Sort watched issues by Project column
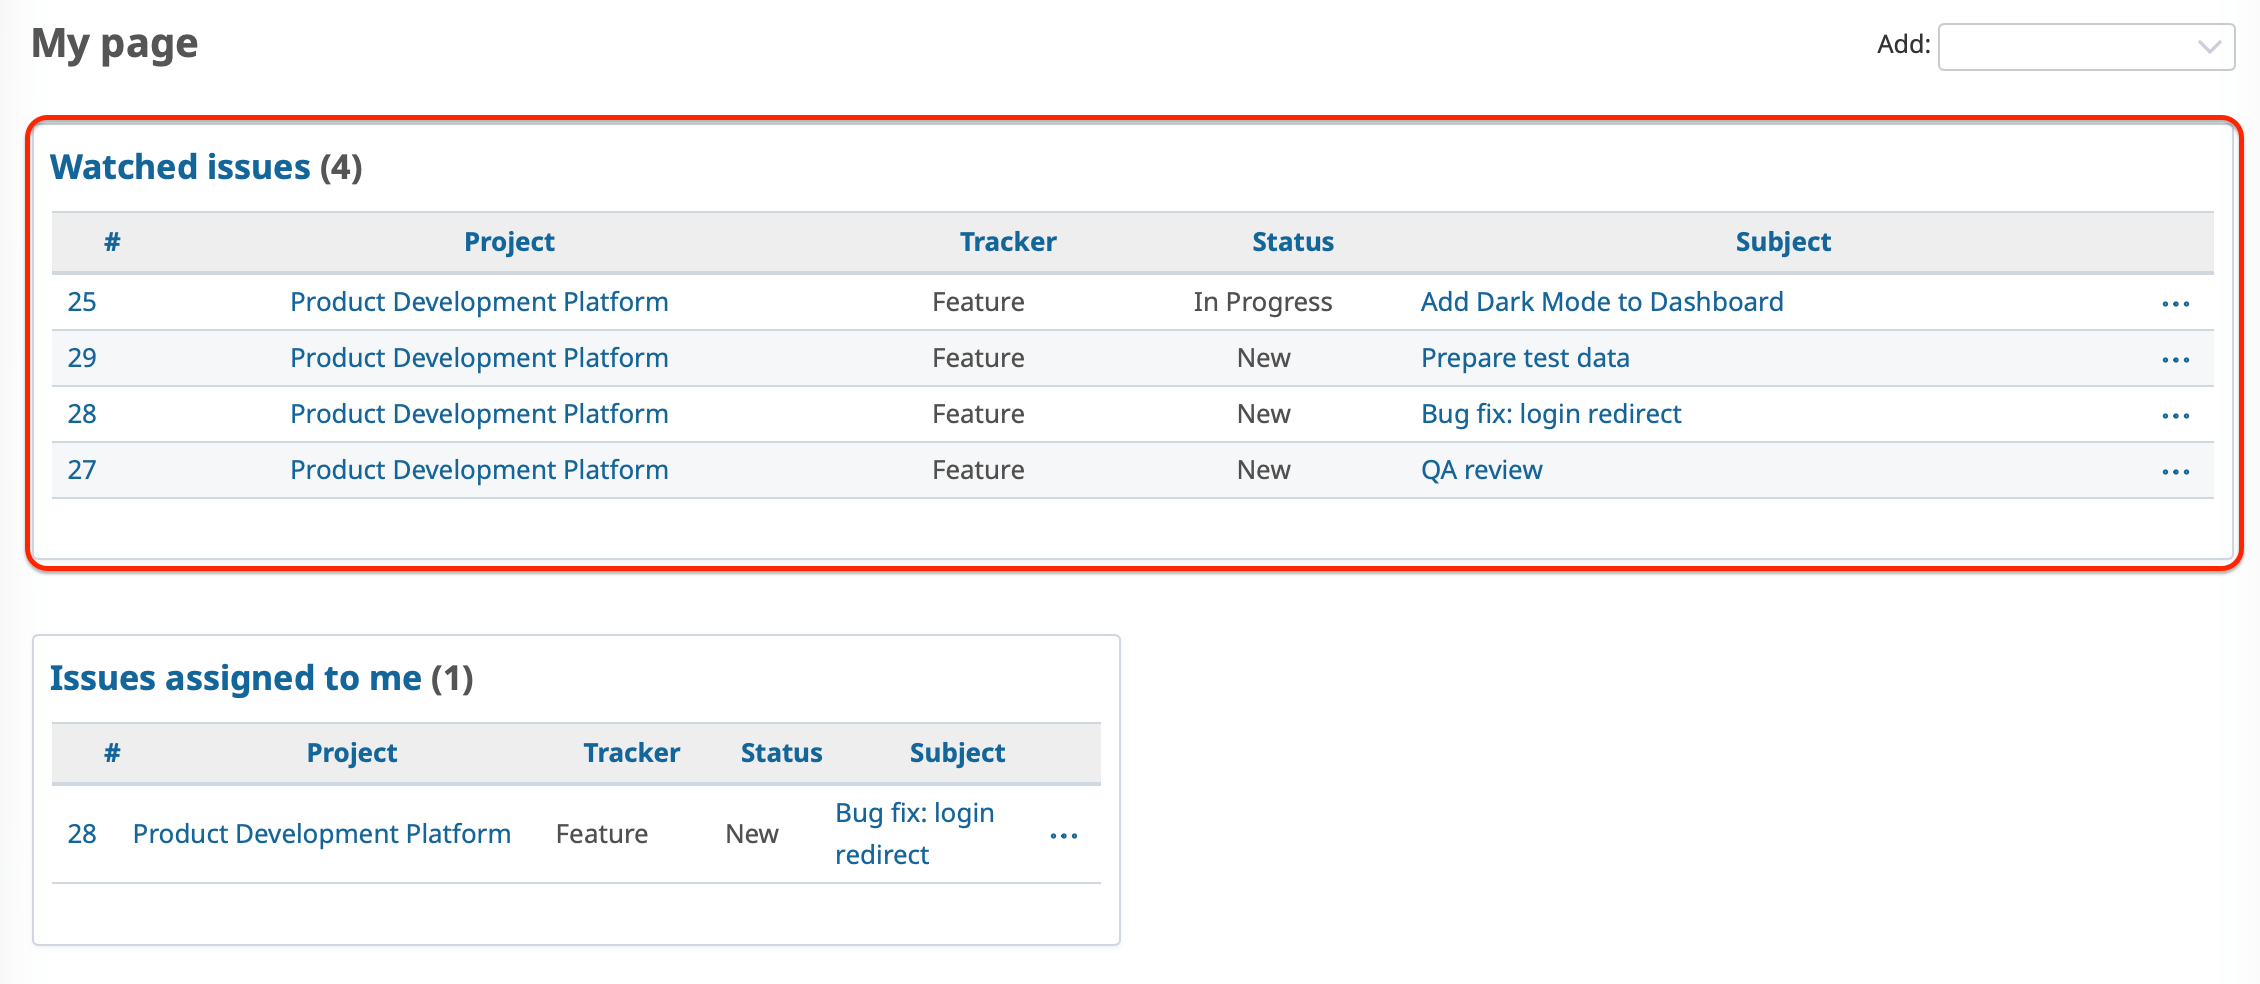 click(509, 242)
